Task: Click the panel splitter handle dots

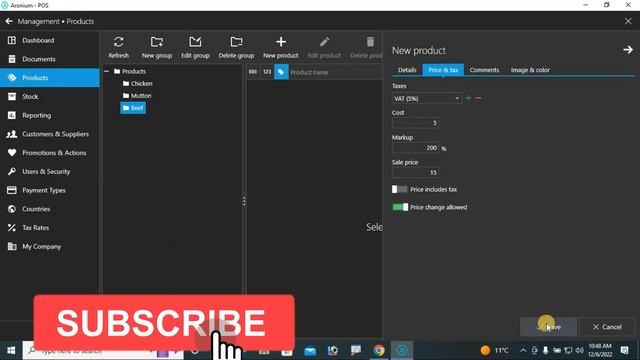Action: click(x=244, y=201)
